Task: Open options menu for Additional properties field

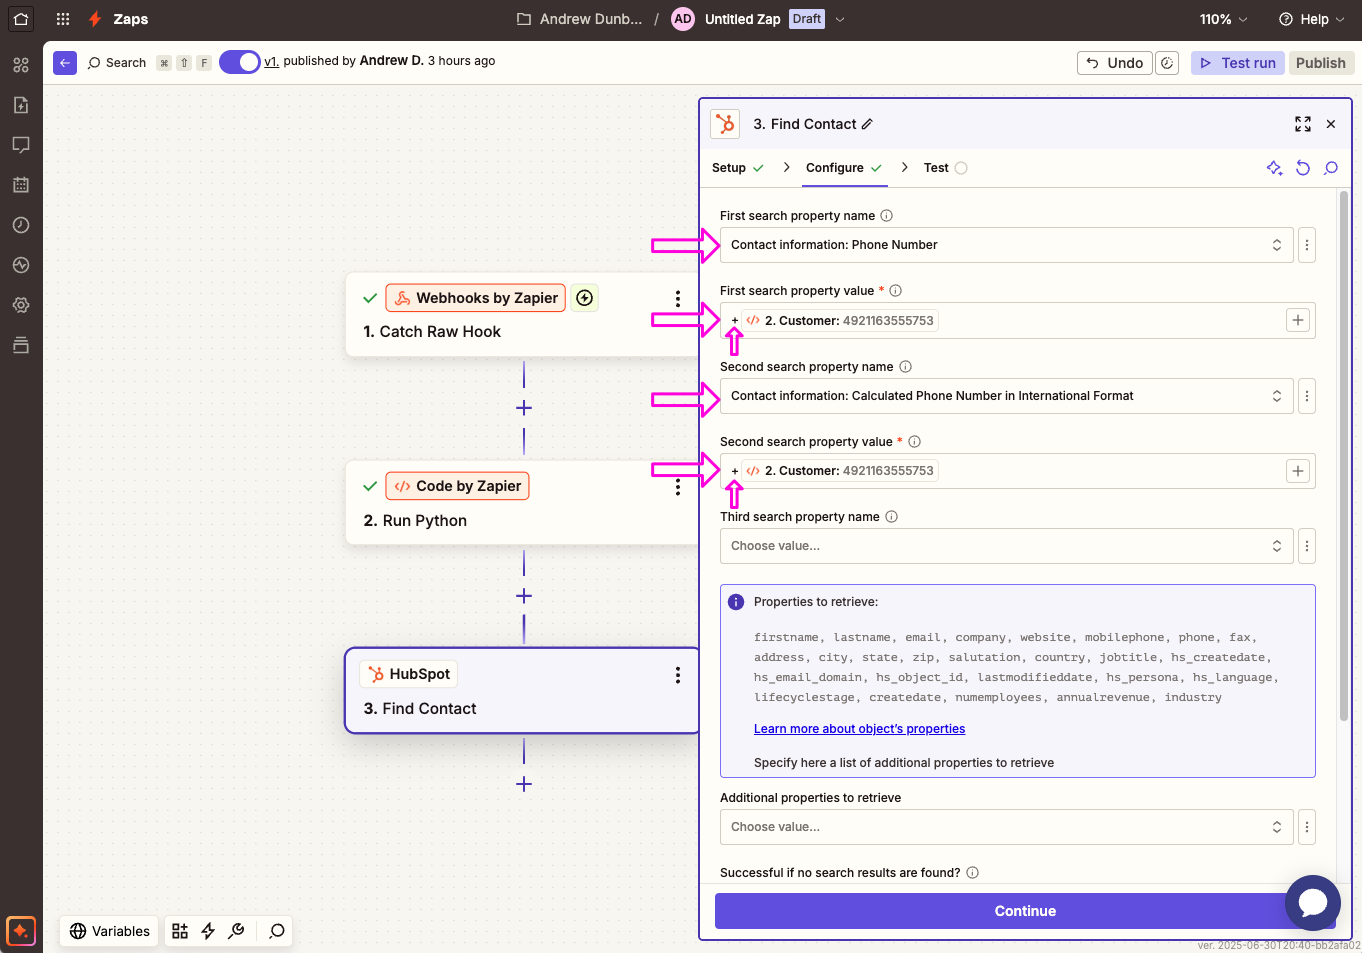Action: pos(1306,827)
